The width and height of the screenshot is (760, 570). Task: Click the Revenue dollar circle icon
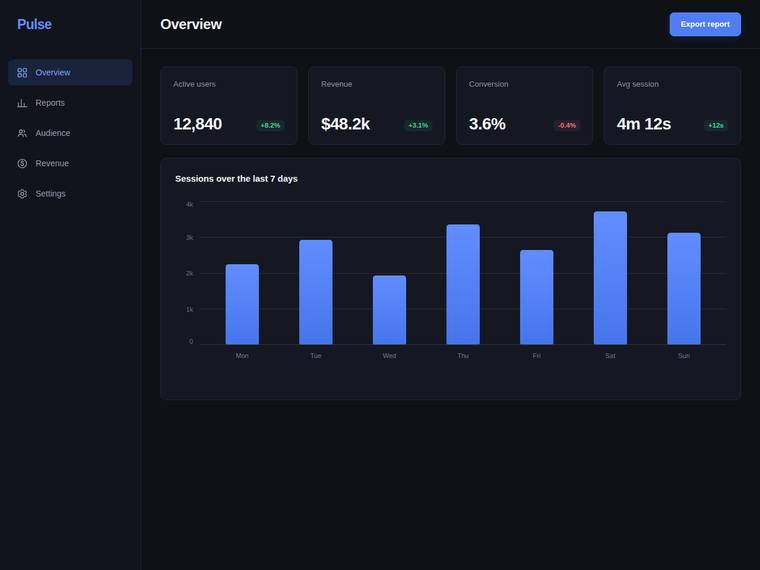tap(22, 163)
